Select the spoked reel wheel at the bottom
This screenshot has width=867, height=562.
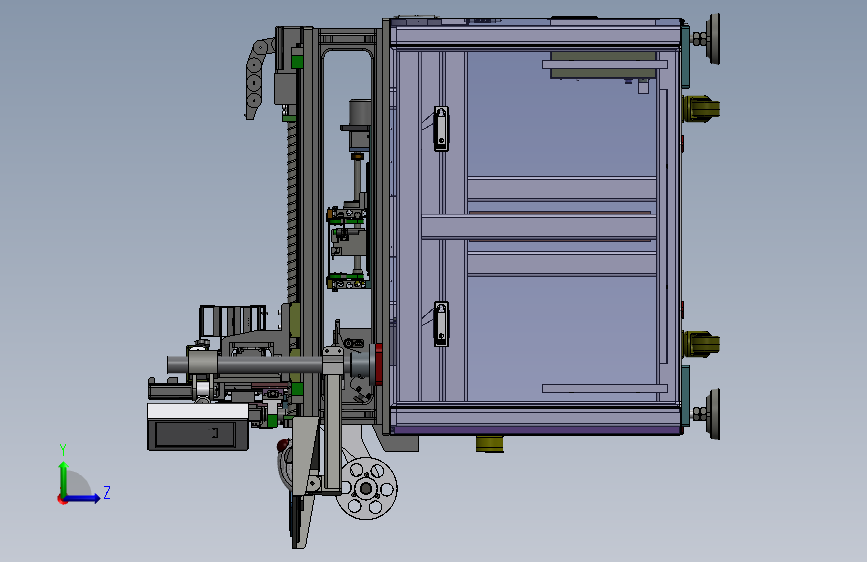click(366, 488)
